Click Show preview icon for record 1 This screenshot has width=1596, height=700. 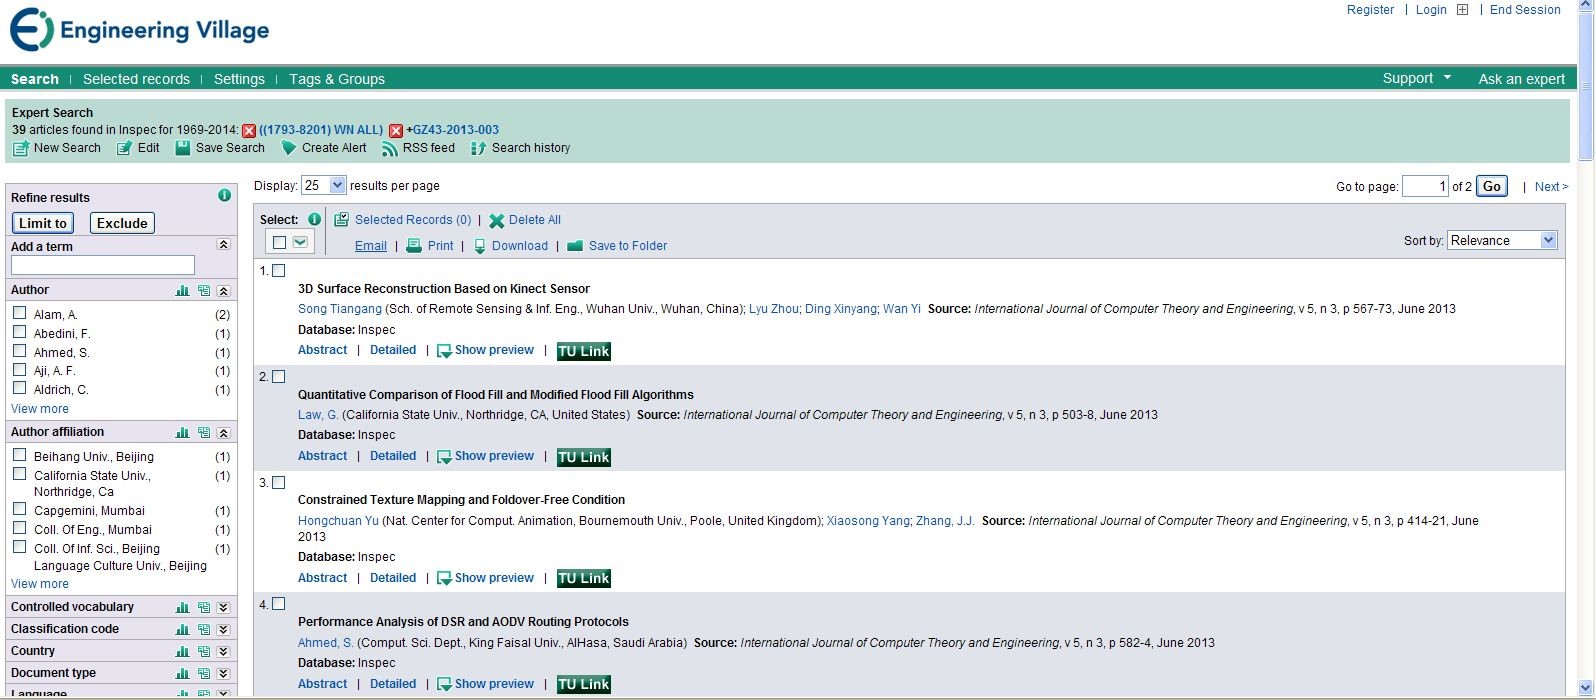tap(445, 351)
